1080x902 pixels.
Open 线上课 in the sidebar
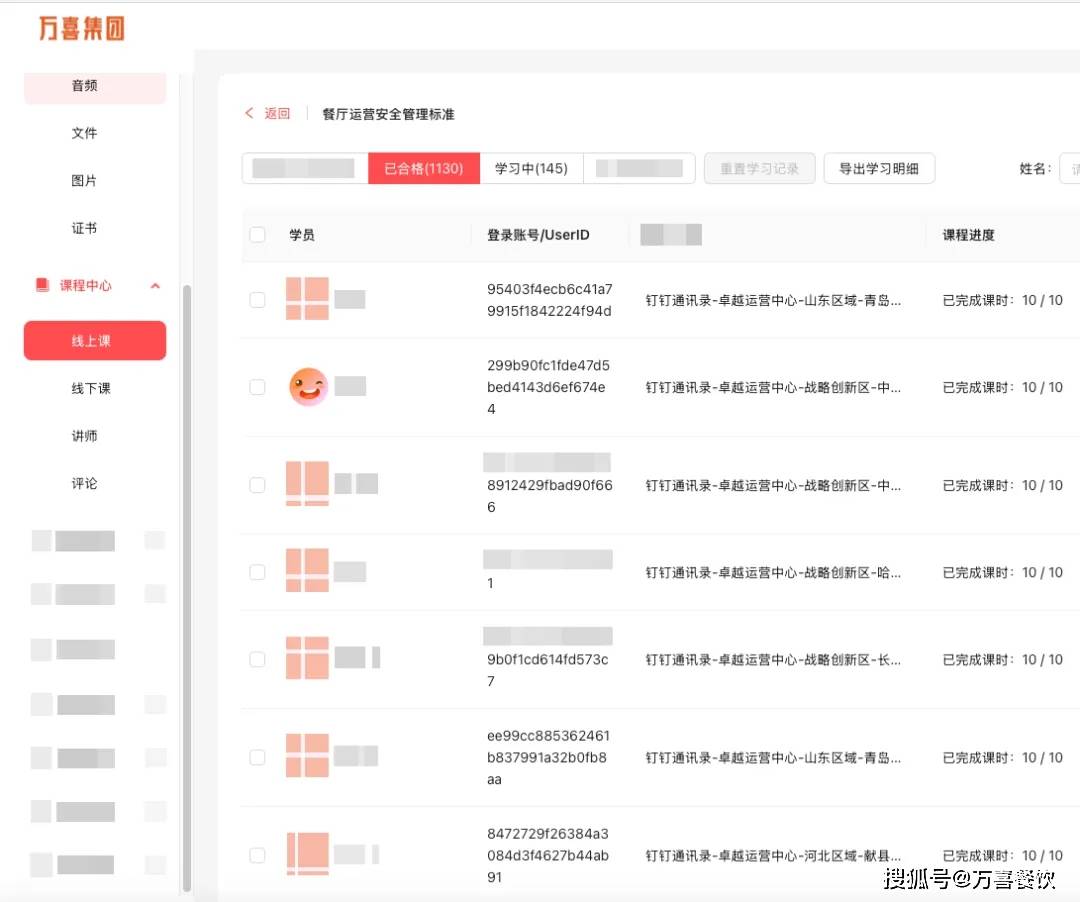coord(95,341)
